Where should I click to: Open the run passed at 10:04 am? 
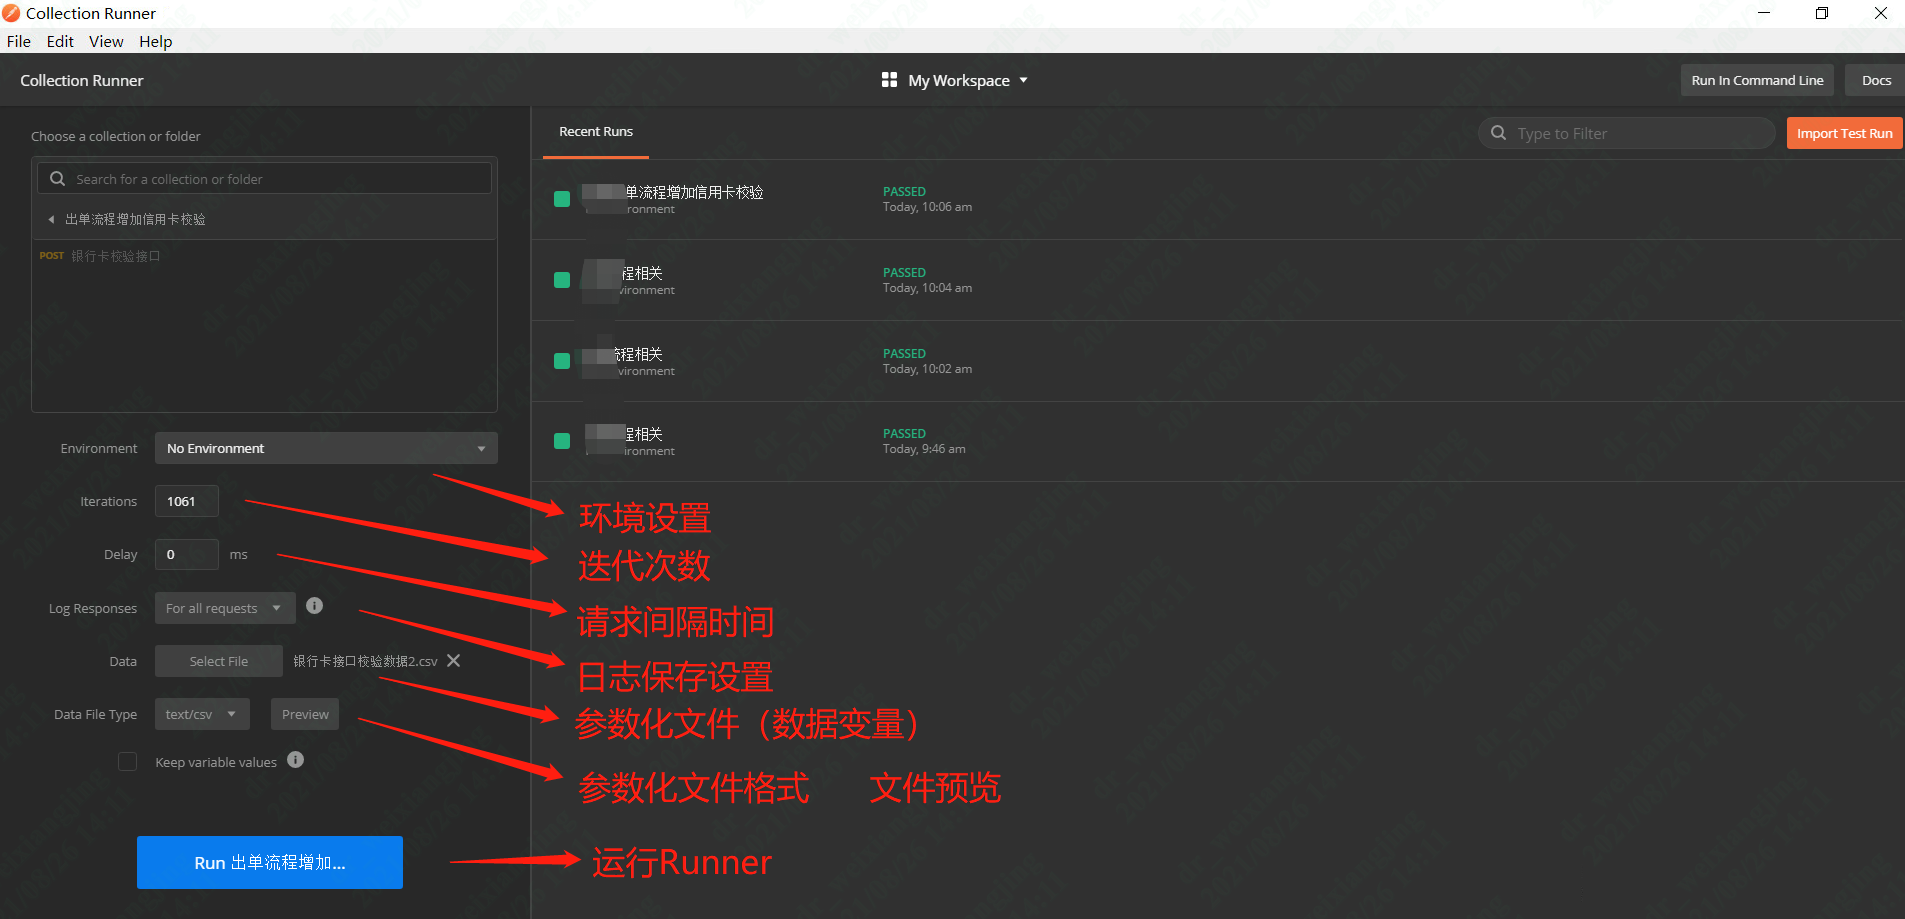(x=1217, y=280)
